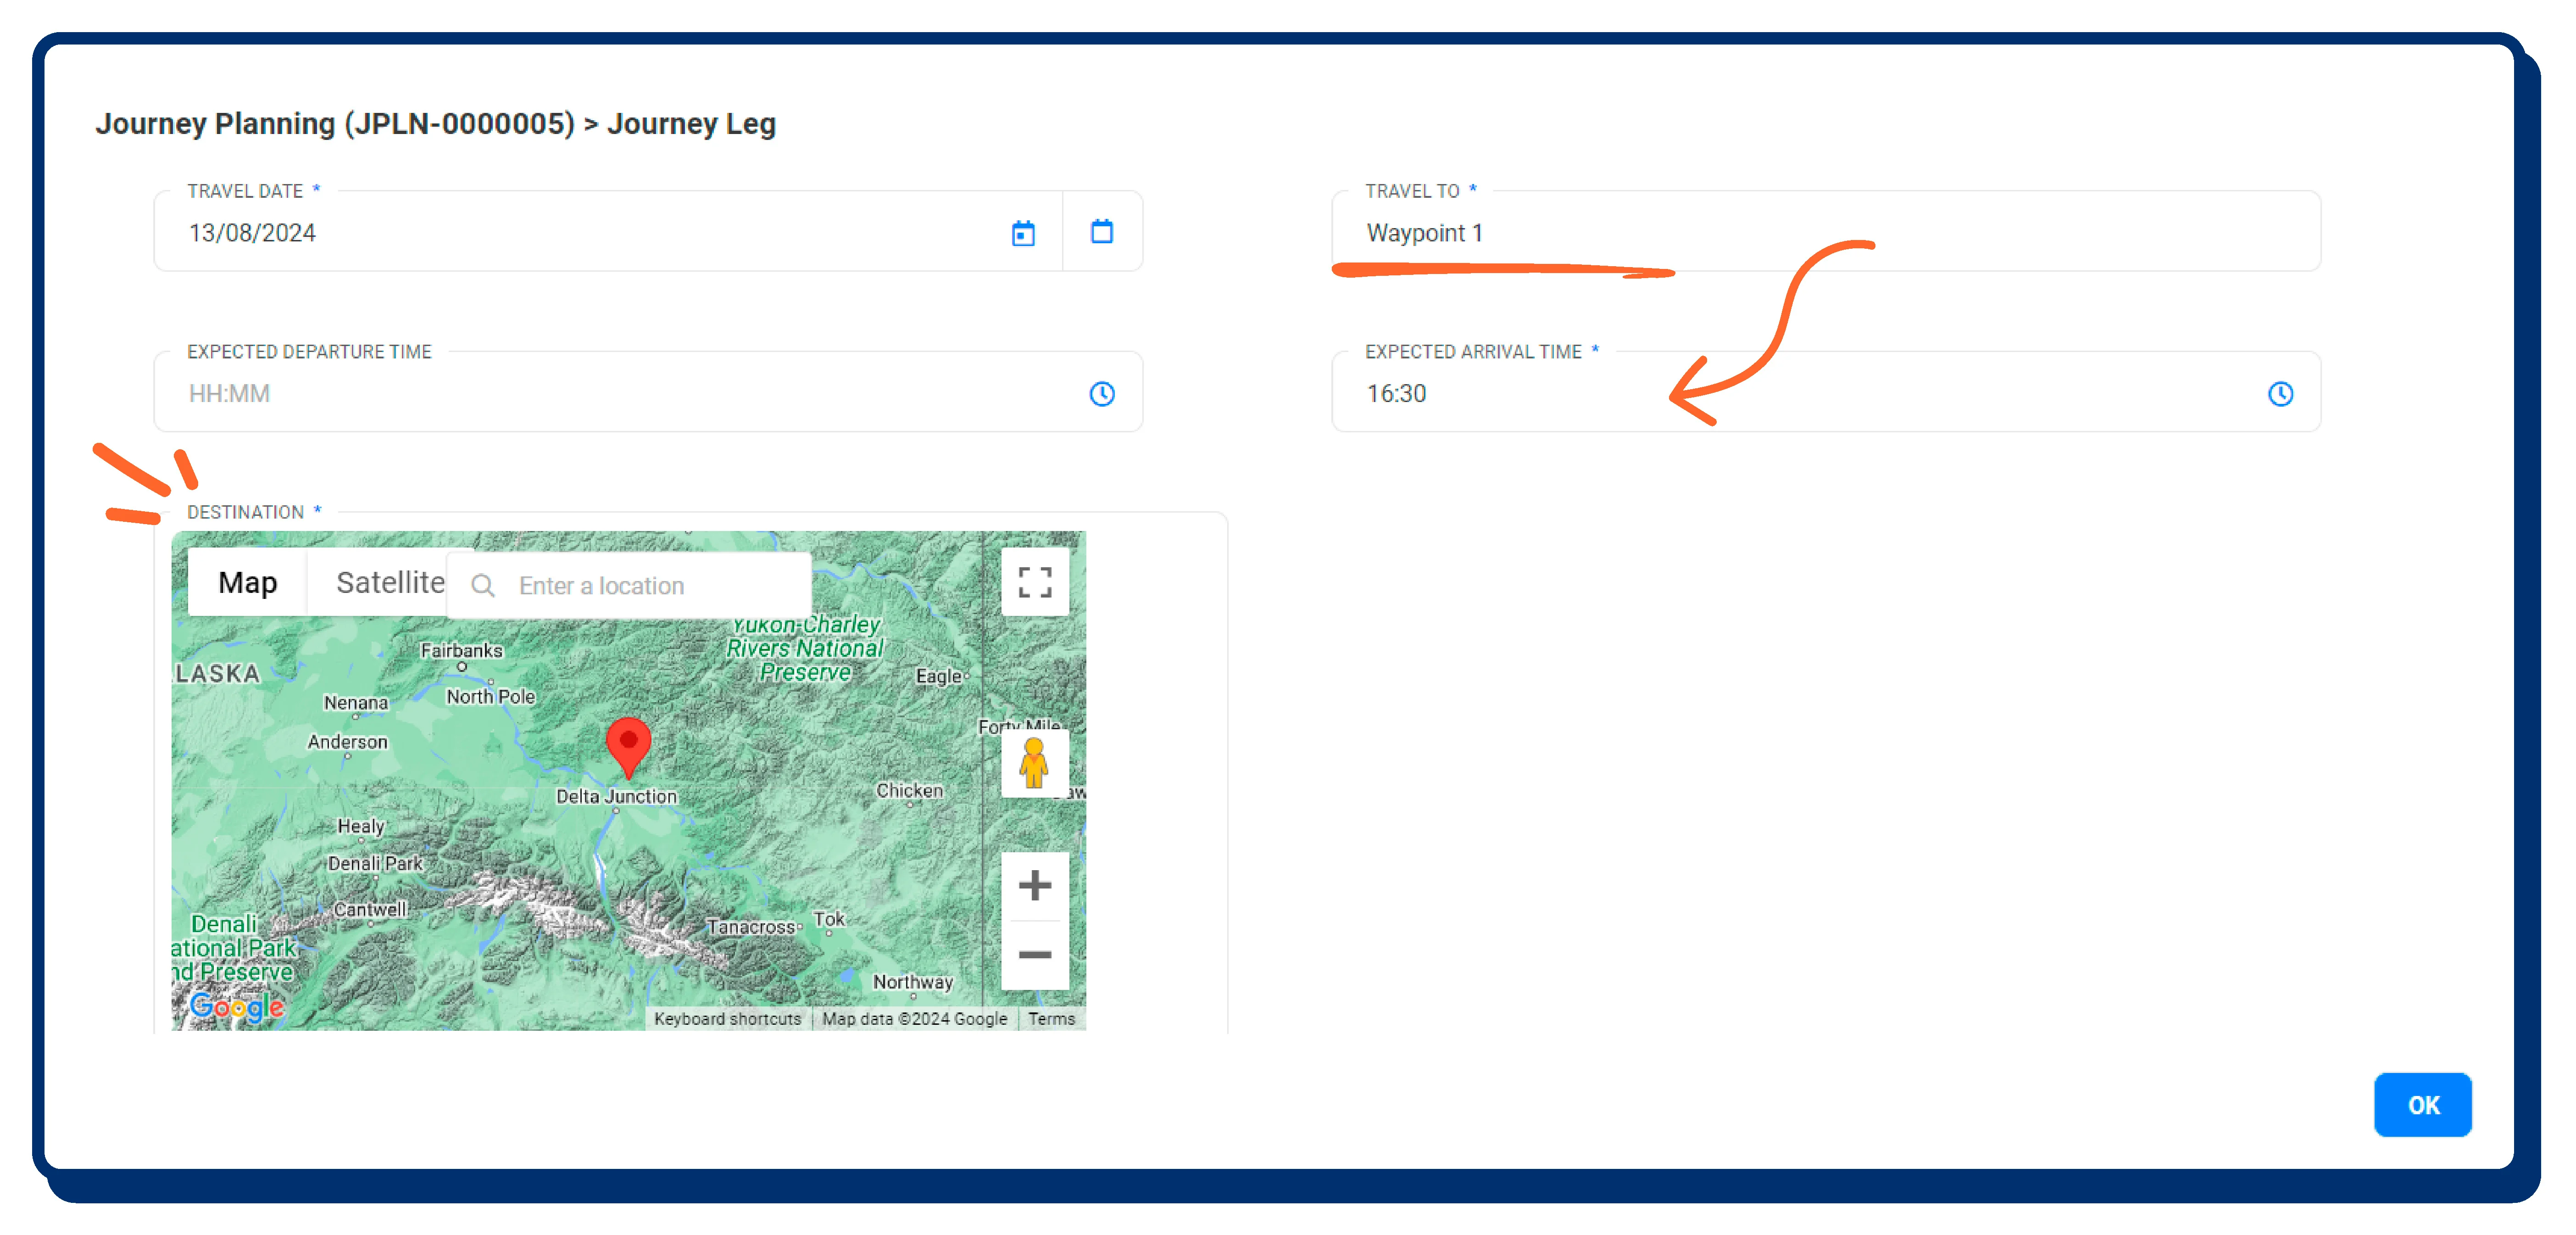2576x1235 pixels.
Task: Click the Google logo on the map
Action: (237, 1006)
